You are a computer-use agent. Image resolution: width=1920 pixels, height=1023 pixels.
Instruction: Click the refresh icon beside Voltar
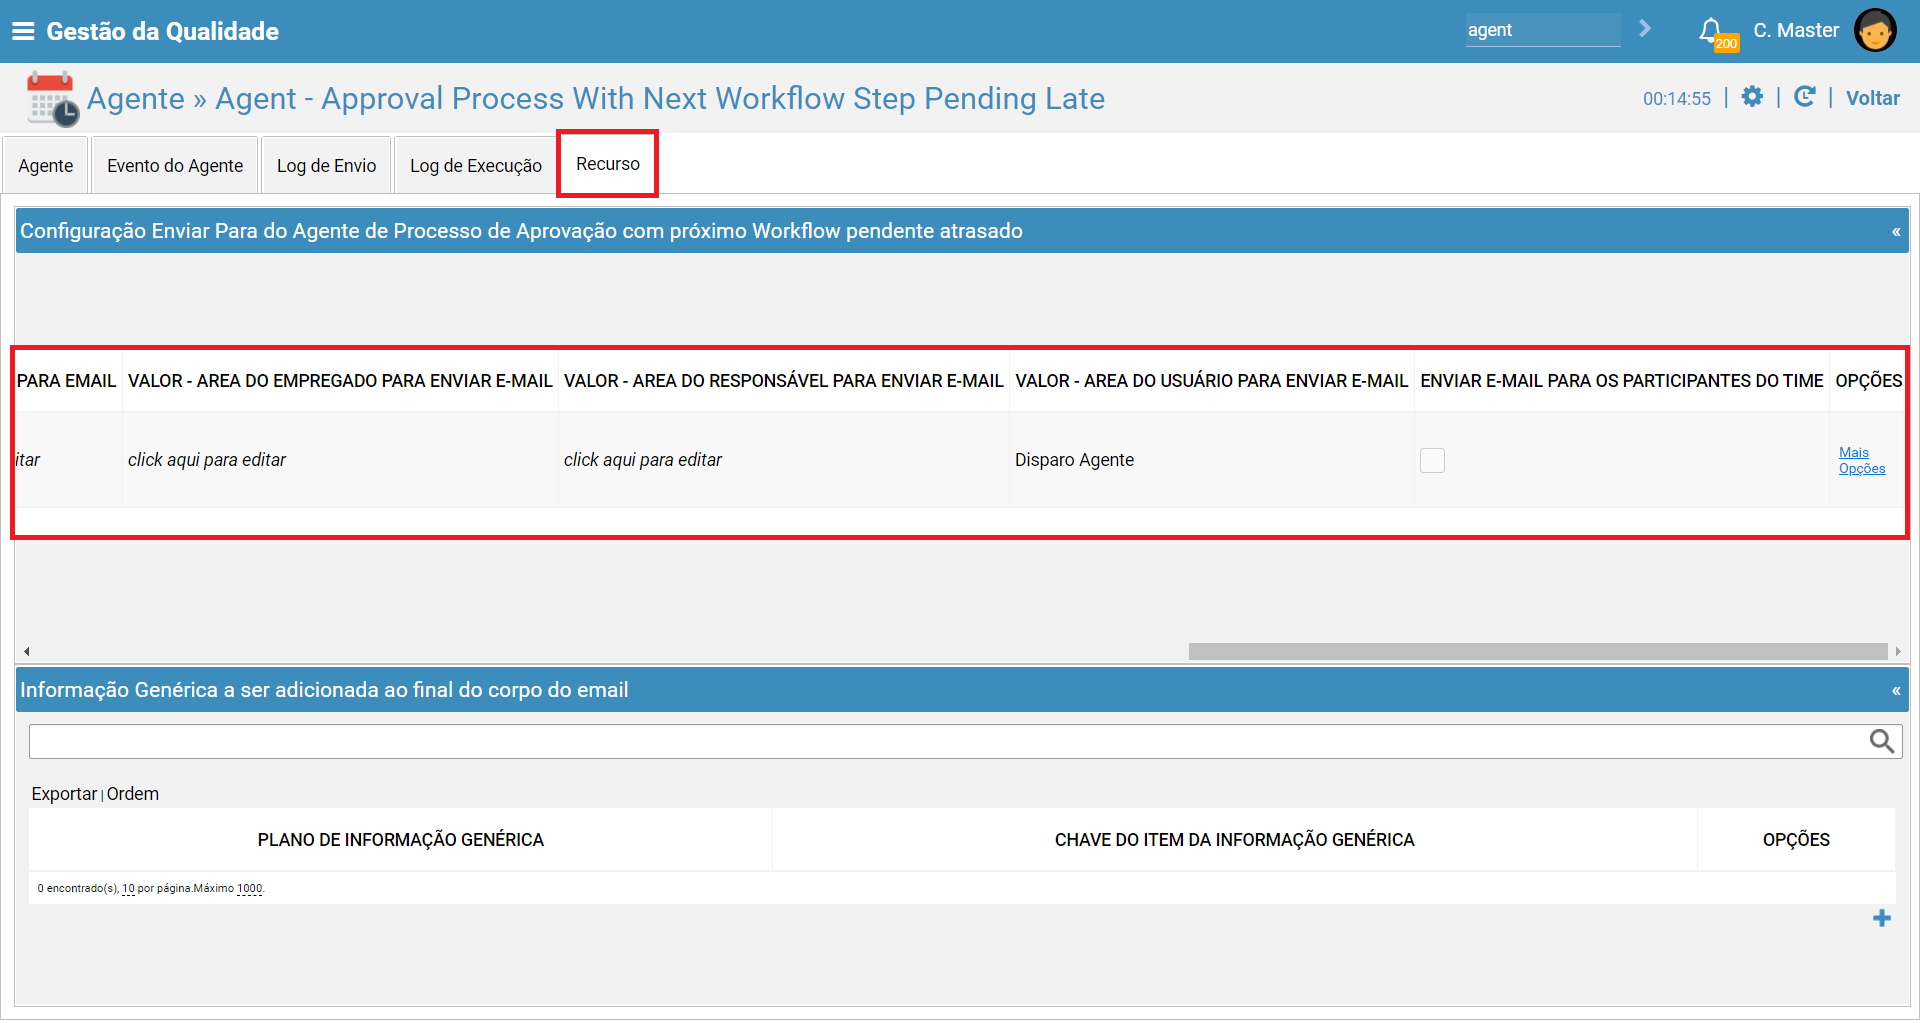[x=1804, y=96]
